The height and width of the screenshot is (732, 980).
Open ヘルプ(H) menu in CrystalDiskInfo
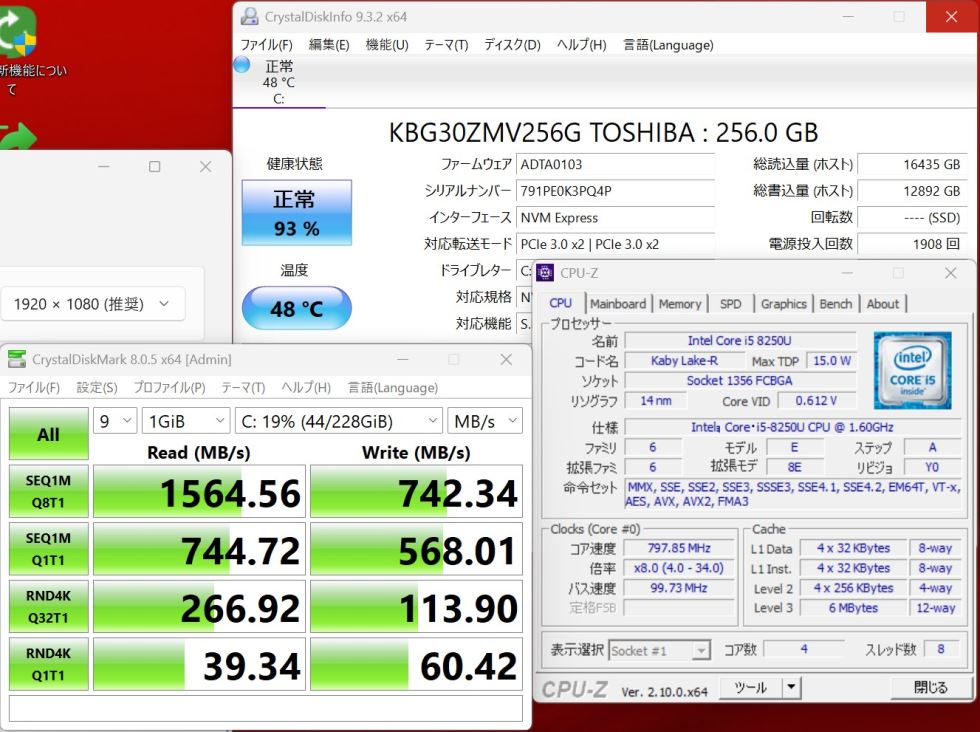tap(581, 44)
